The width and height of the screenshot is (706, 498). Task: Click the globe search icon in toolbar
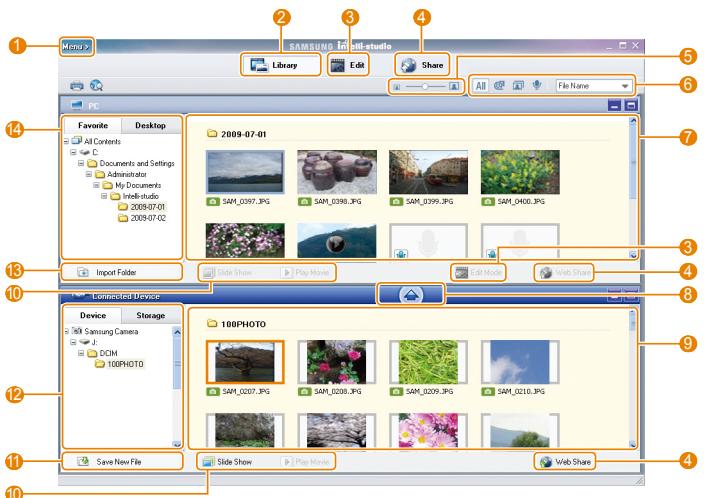click(96, 85)
